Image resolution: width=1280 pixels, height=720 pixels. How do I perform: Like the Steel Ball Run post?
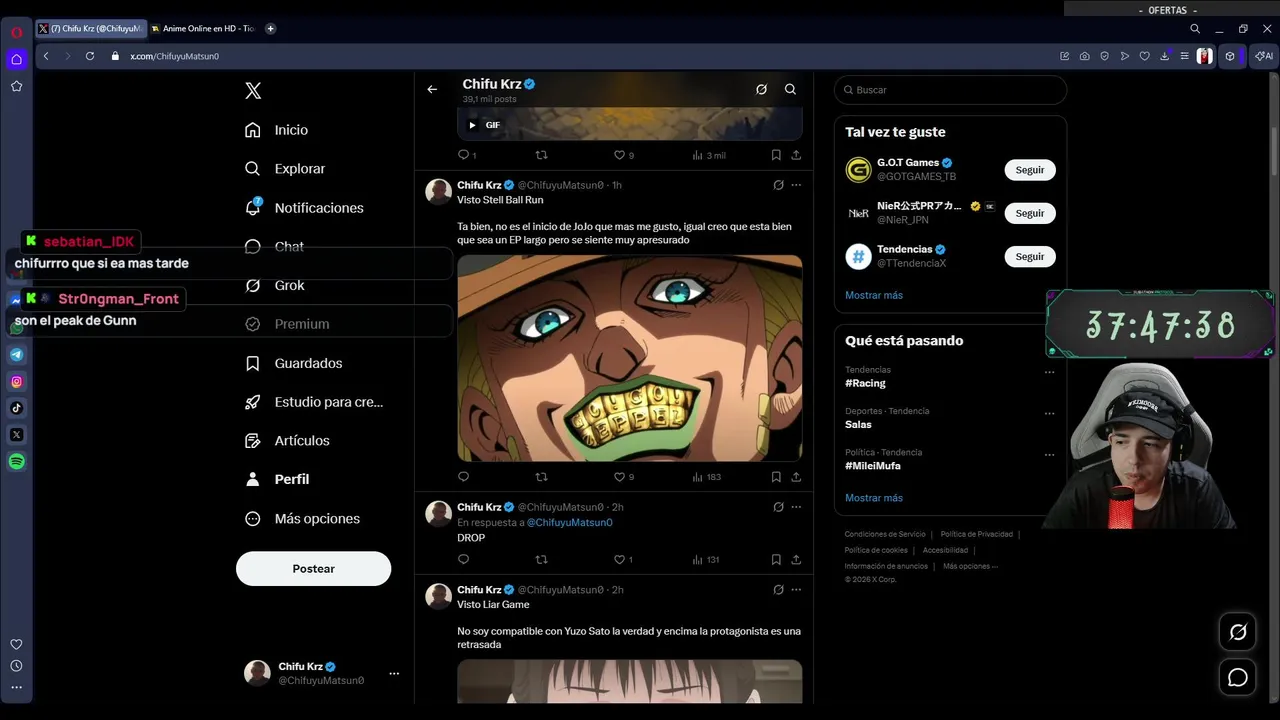[619, 477]
